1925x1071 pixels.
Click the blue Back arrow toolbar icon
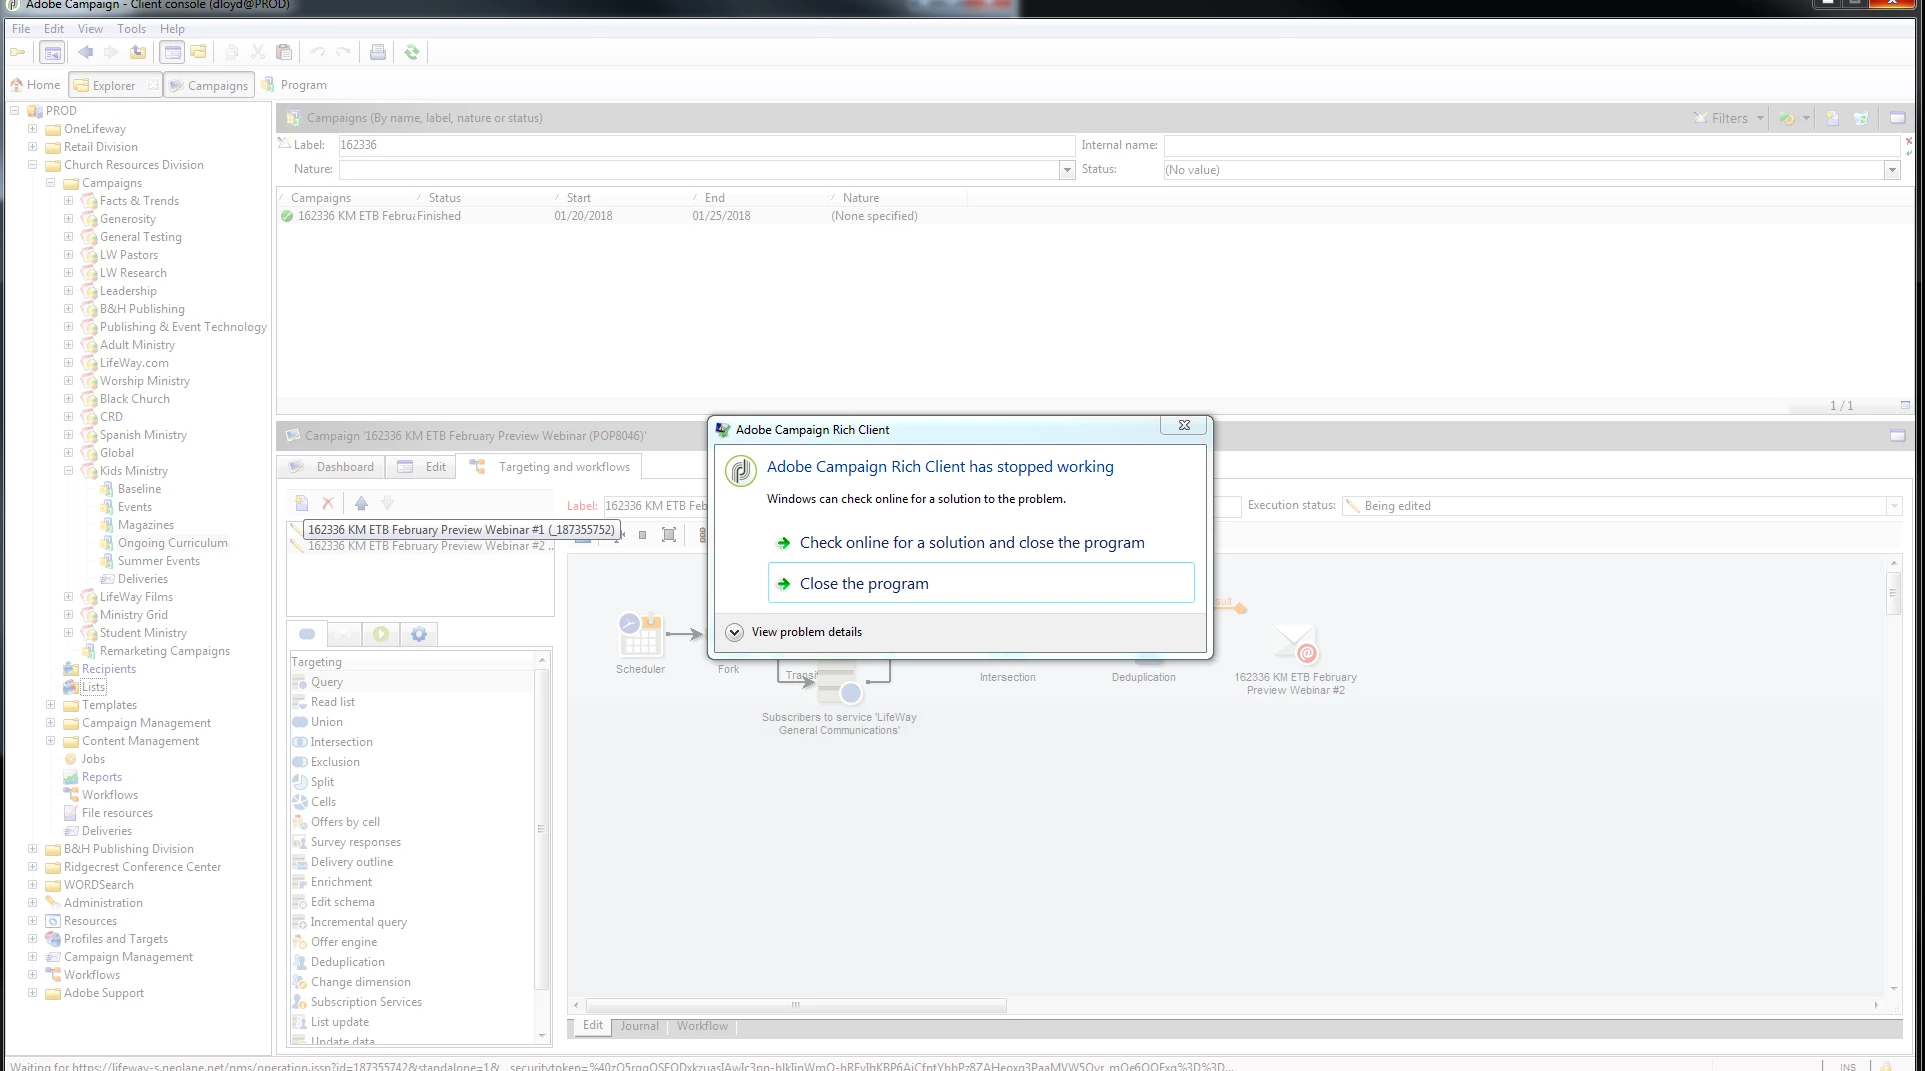click(x=86, y=52)
